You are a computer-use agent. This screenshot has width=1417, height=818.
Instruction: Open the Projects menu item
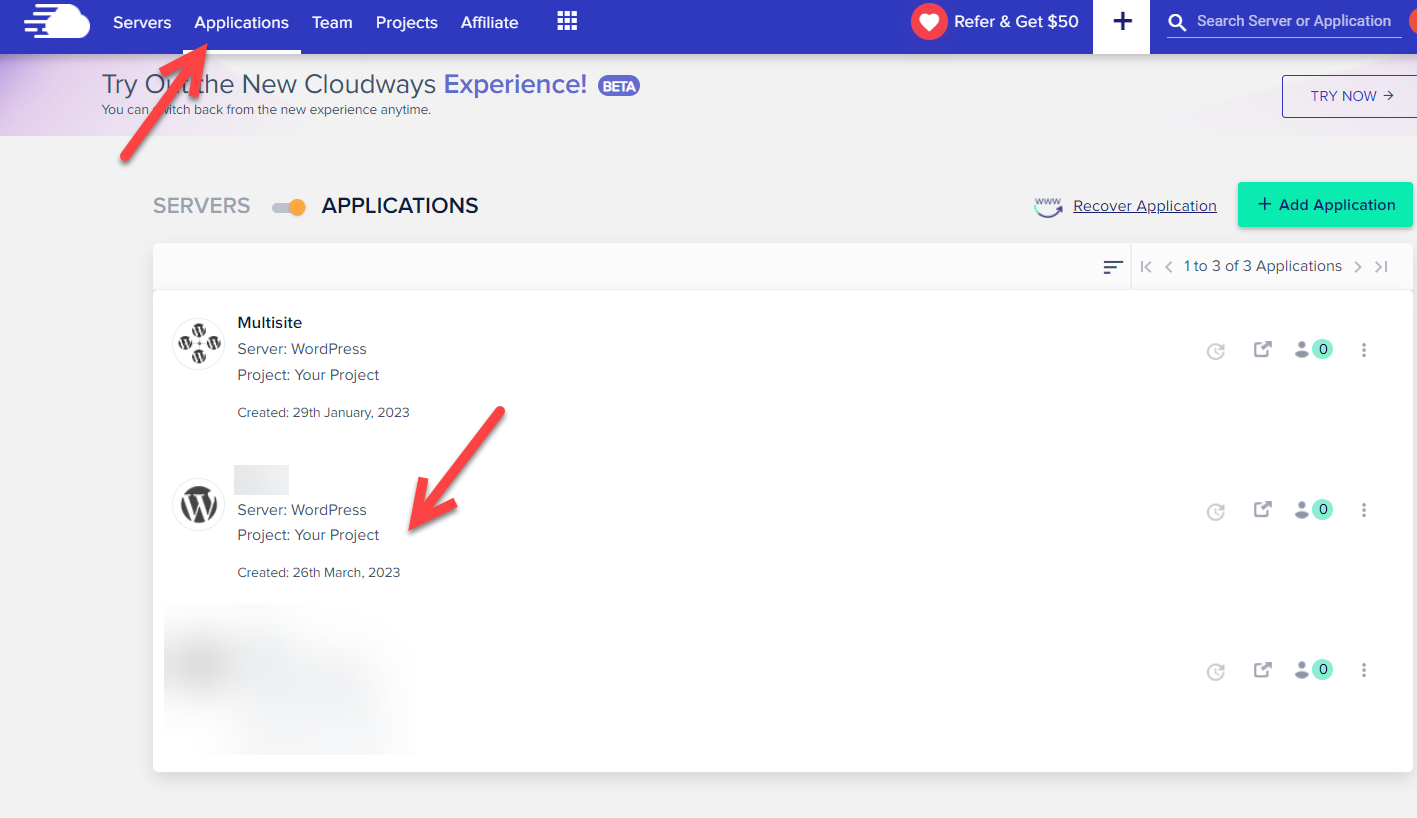(x=407, y=22)
